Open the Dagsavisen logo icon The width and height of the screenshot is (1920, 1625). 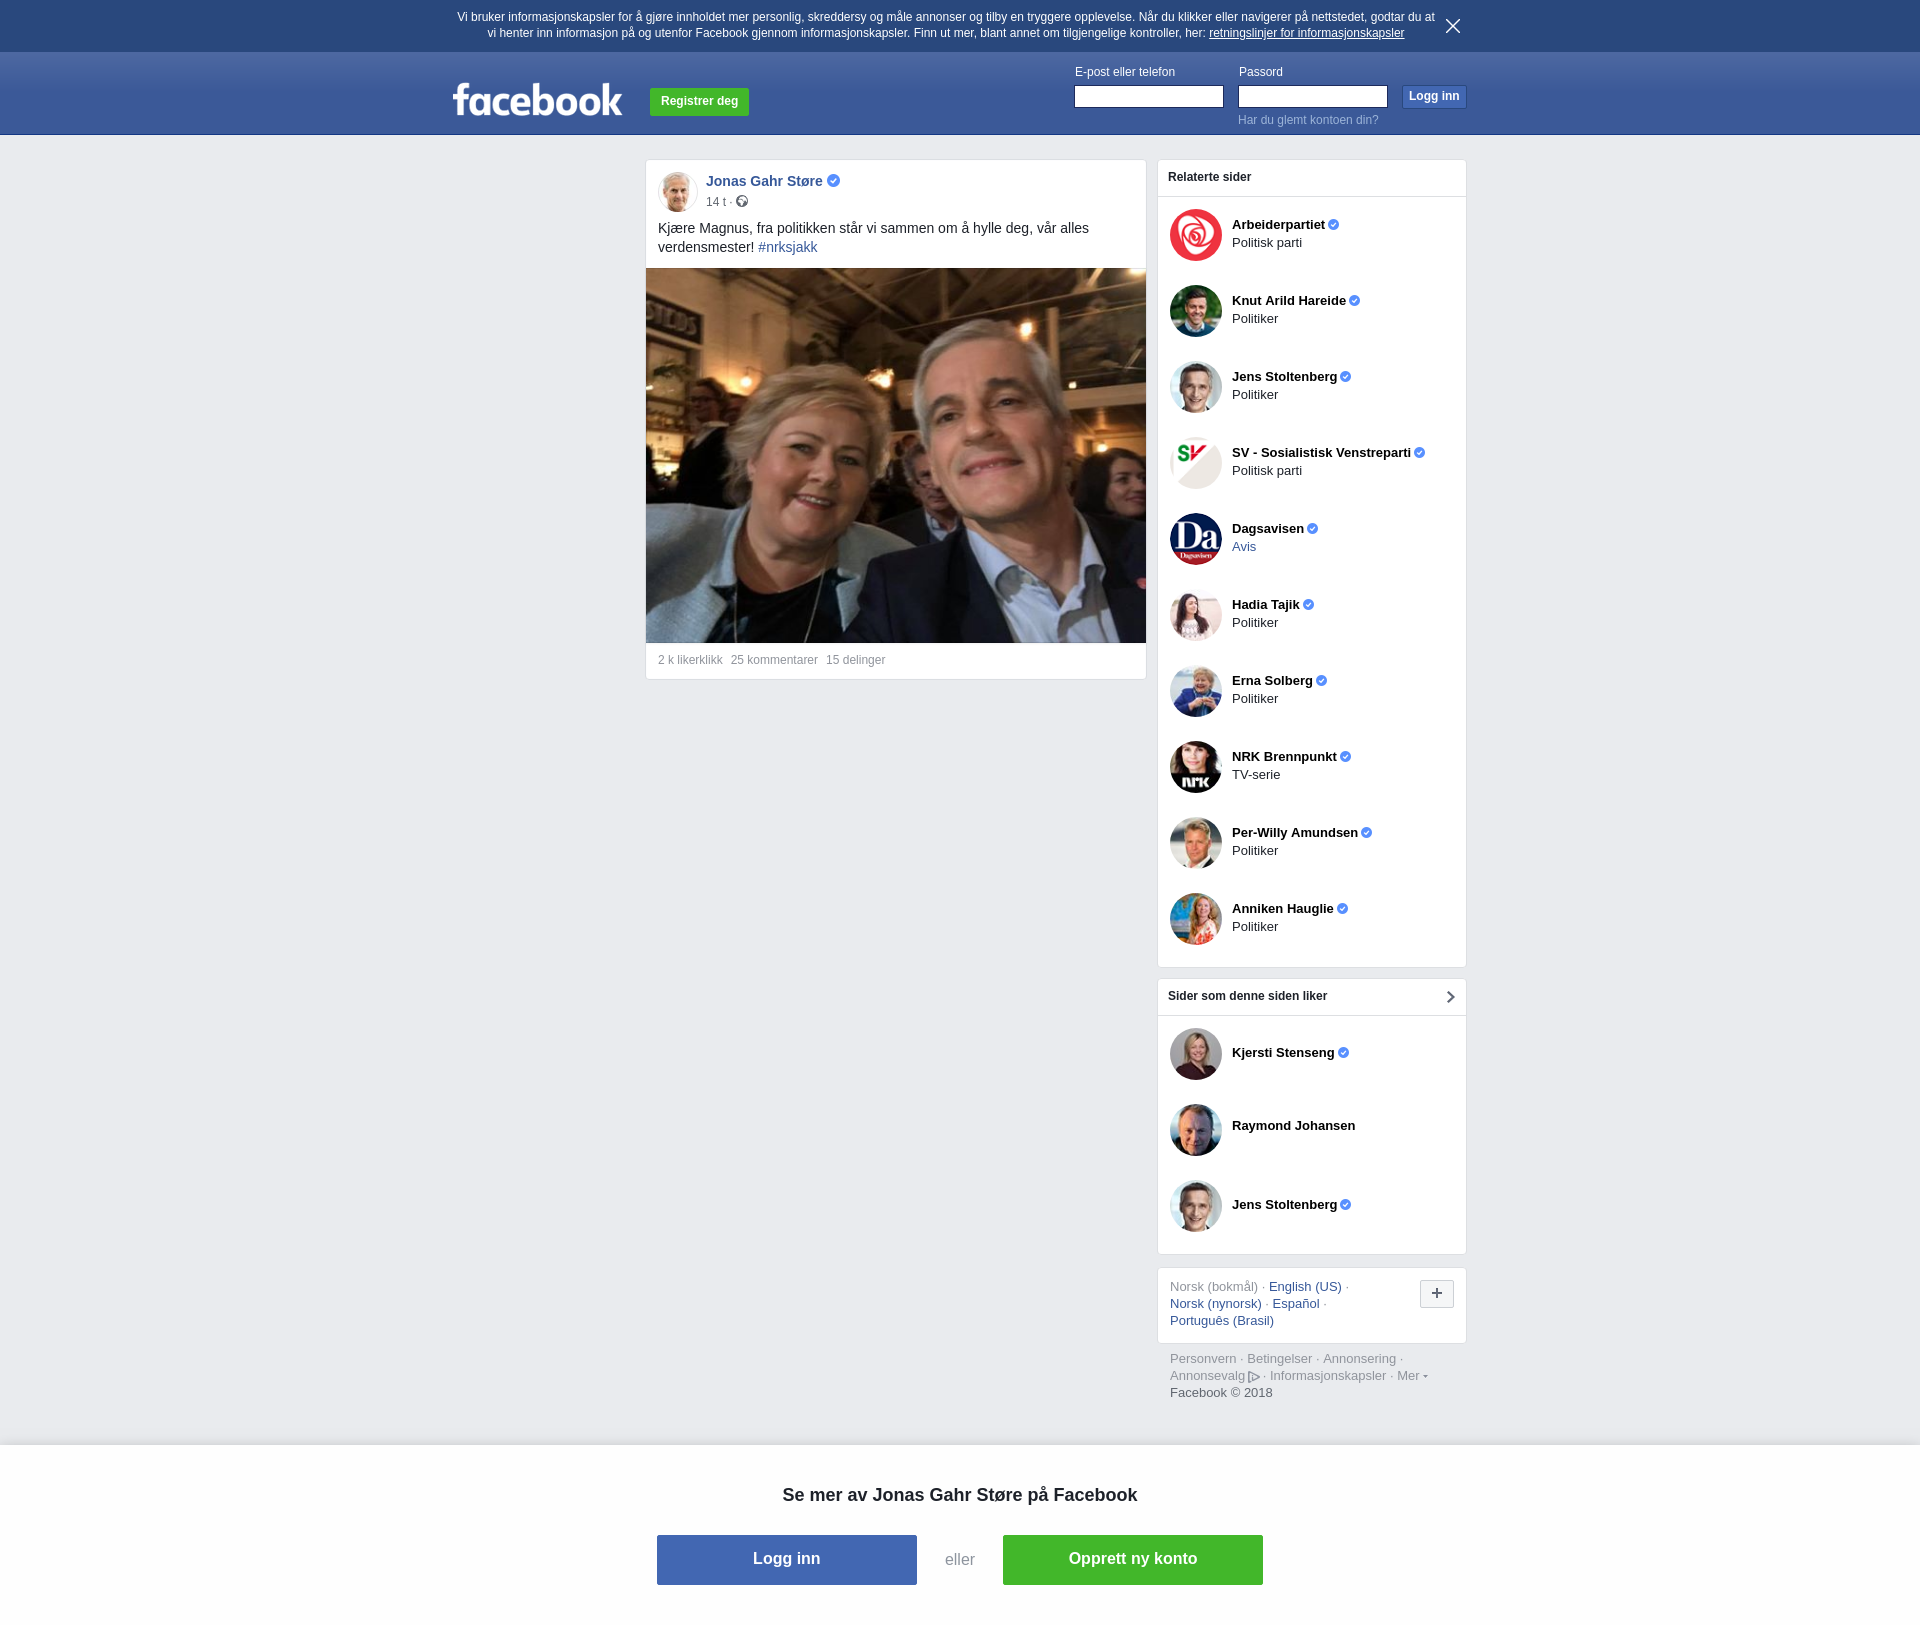1195,539
